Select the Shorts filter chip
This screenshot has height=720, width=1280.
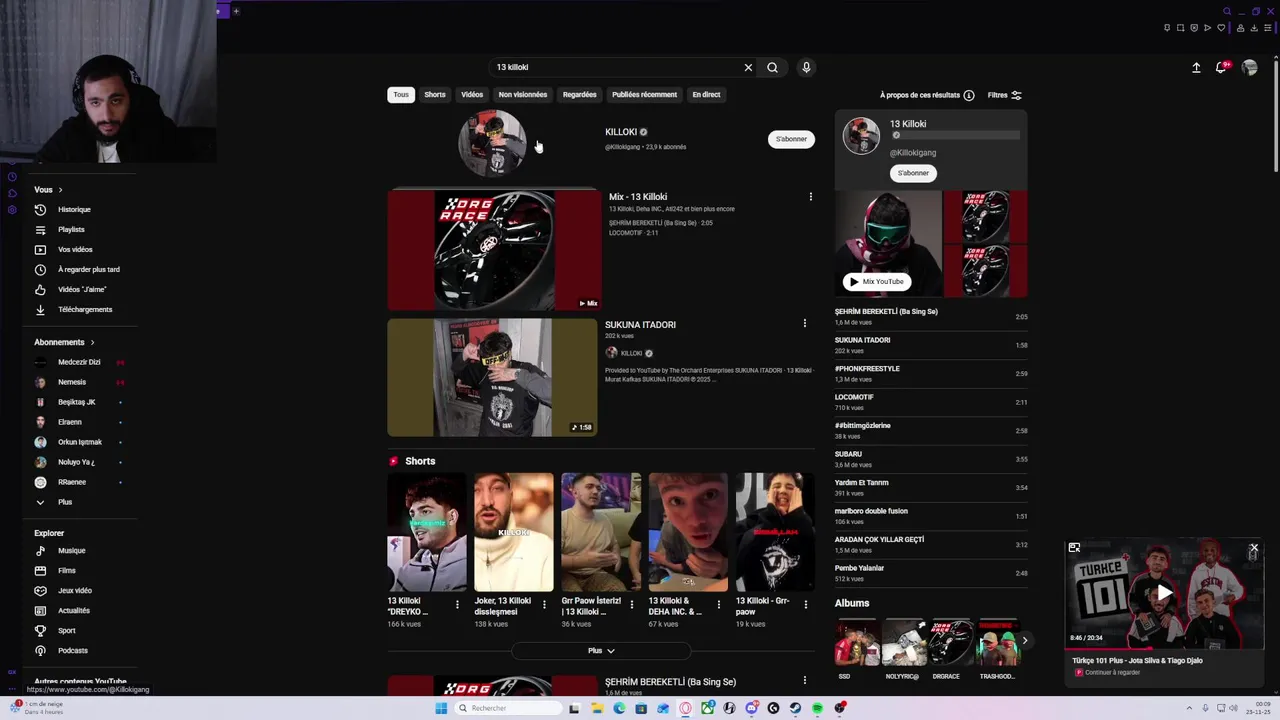coord(435,95)
